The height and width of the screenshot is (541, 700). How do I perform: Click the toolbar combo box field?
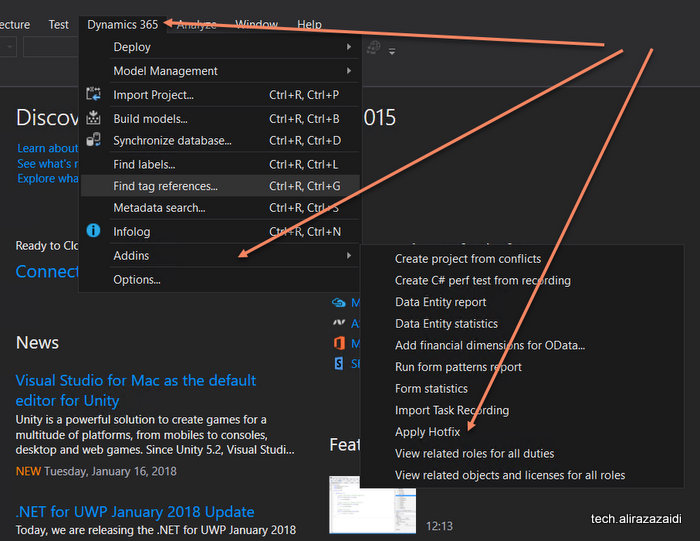51,47
